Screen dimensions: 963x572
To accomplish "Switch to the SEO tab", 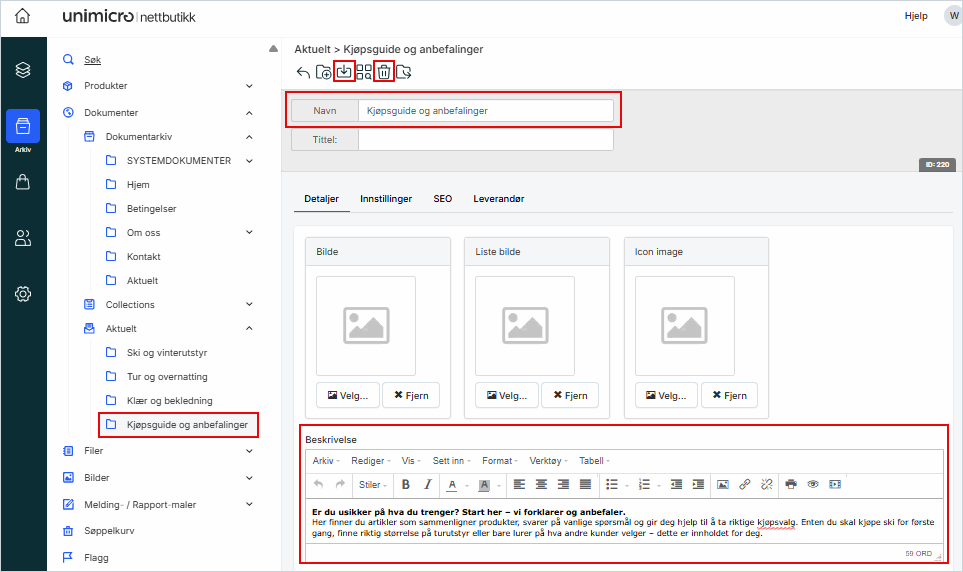I will pyautogui.click(x=442, y=199).
